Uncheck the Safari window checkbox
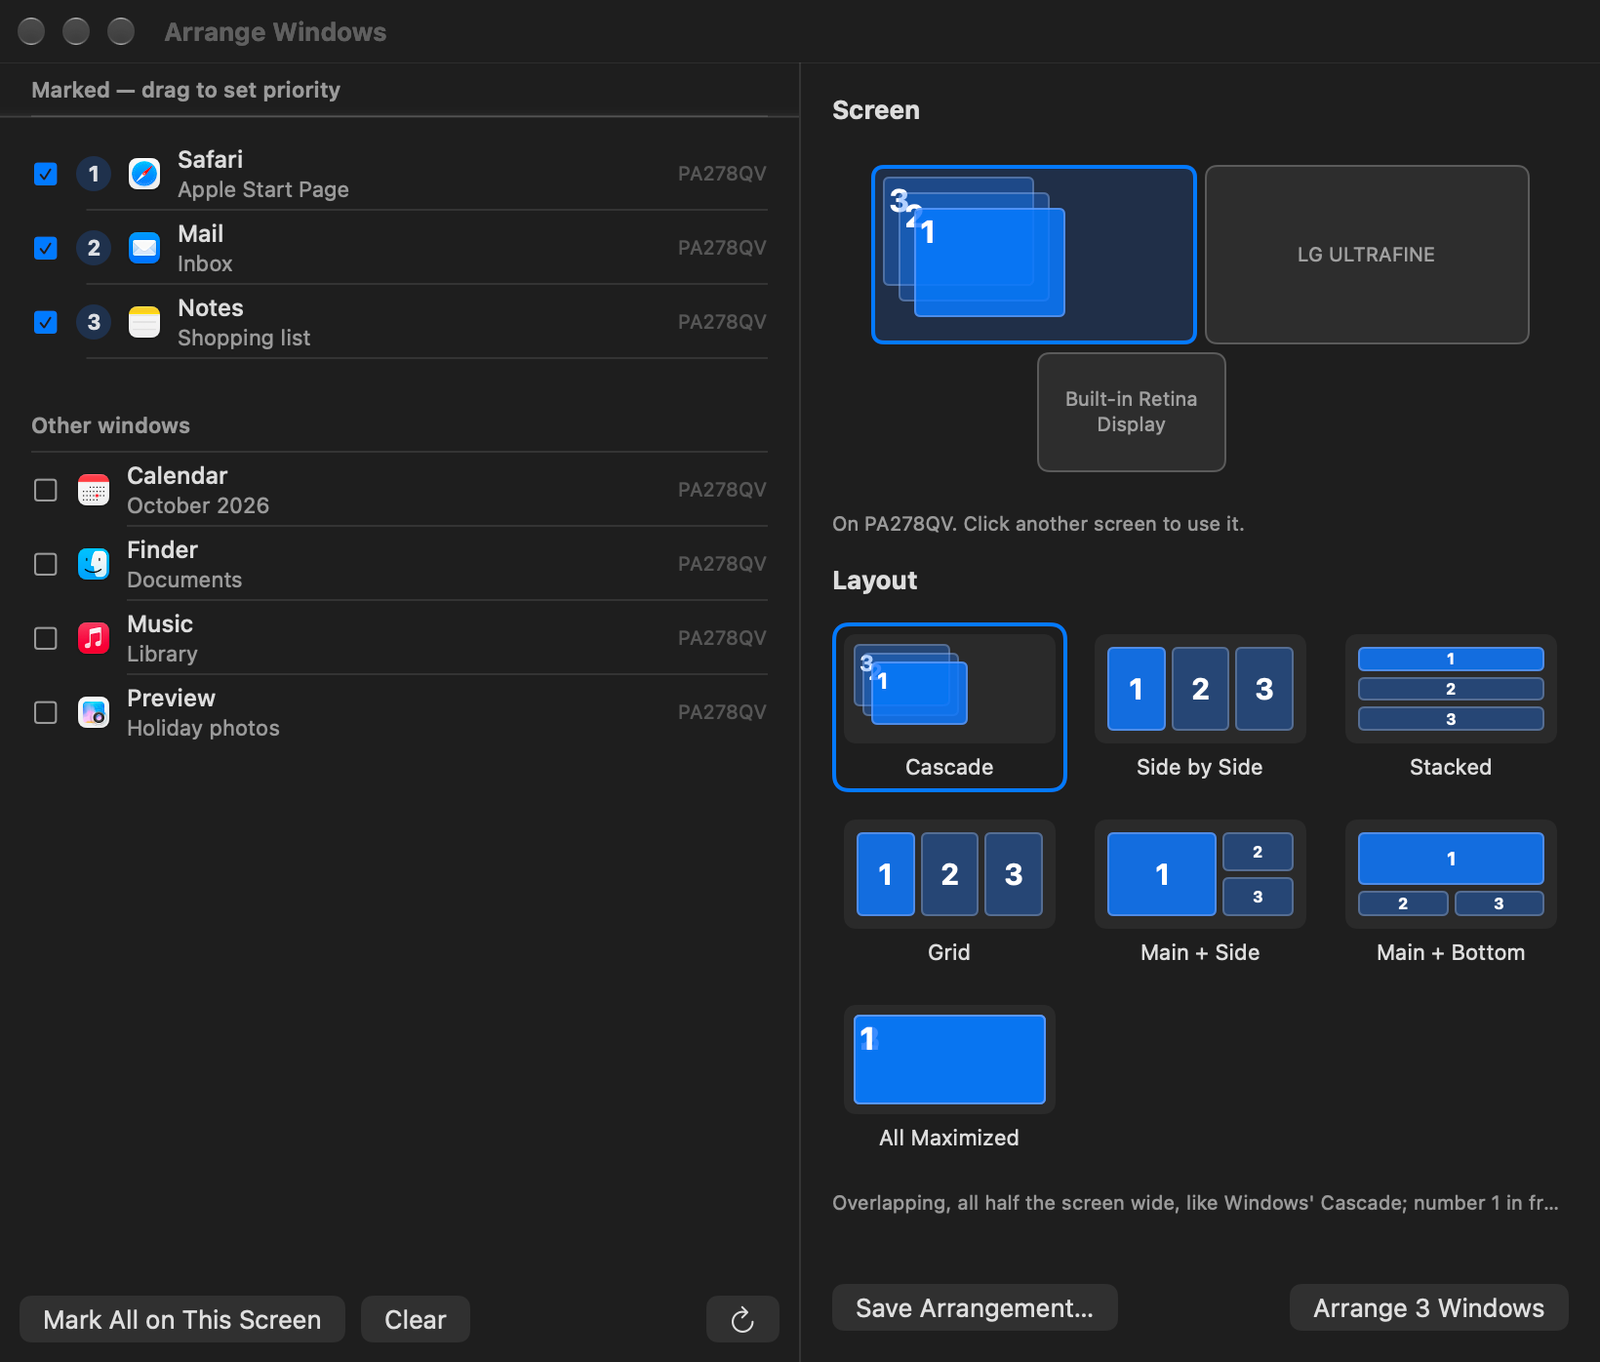 coord(46,174)
